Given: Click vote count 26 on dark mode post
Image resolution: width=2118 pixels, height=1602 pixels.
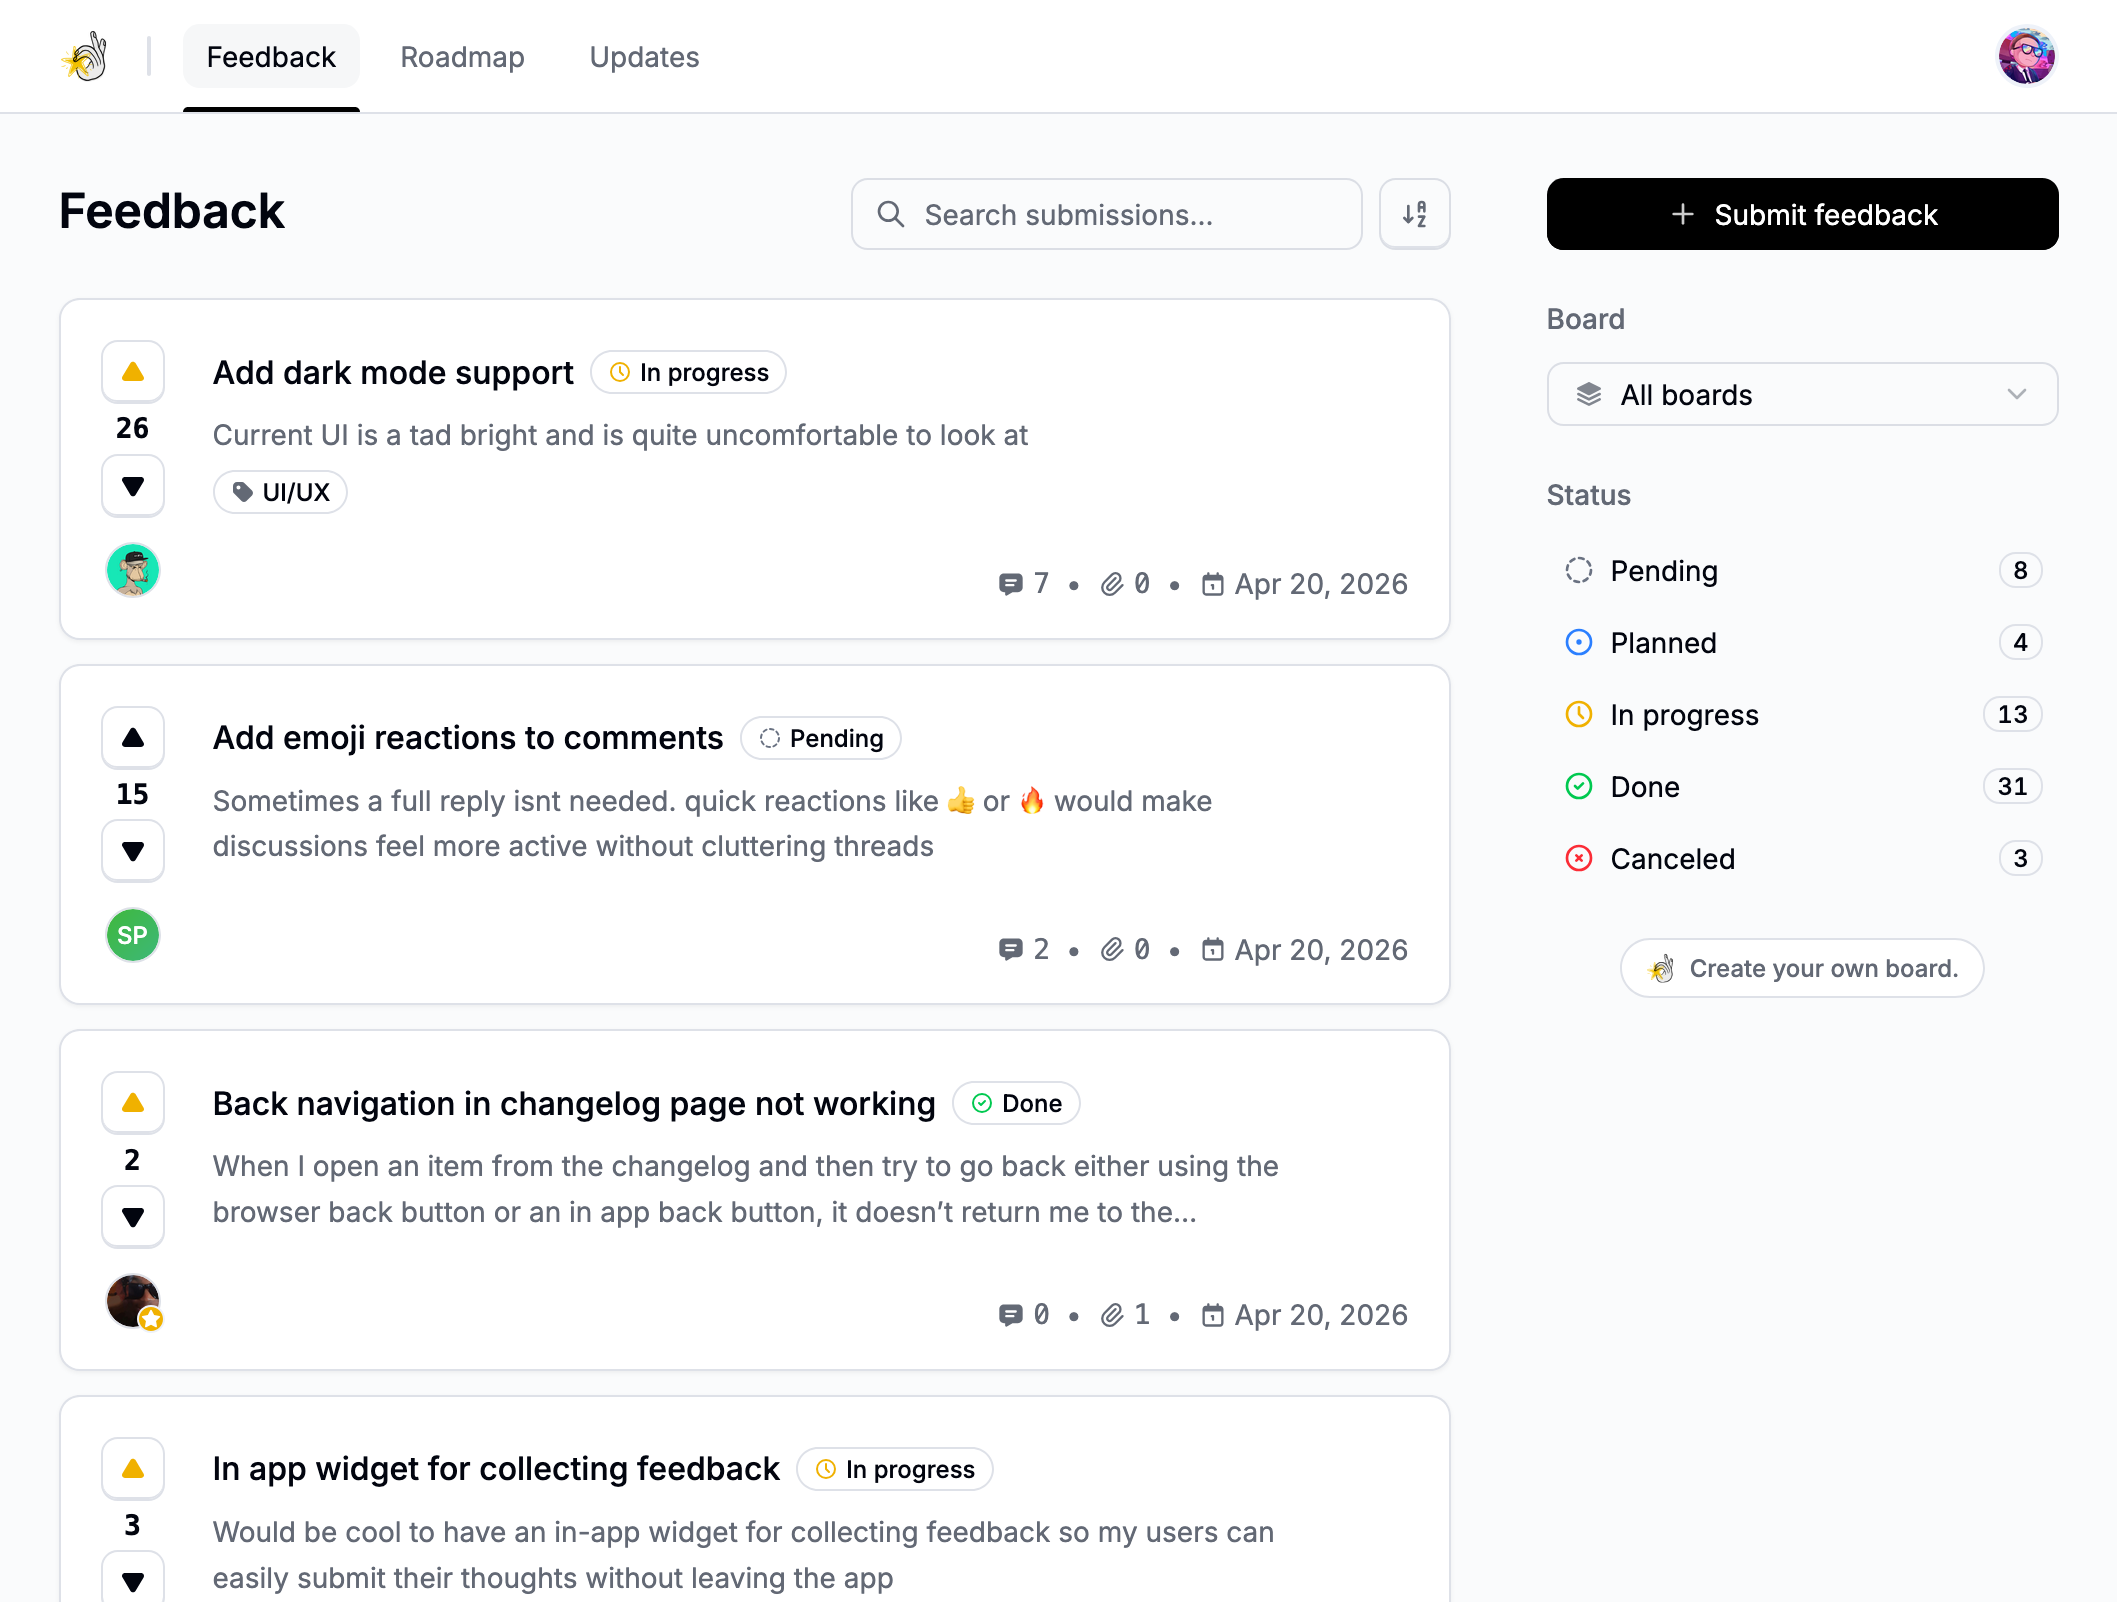Looking at the screenshot, I should tap(132, 428).
